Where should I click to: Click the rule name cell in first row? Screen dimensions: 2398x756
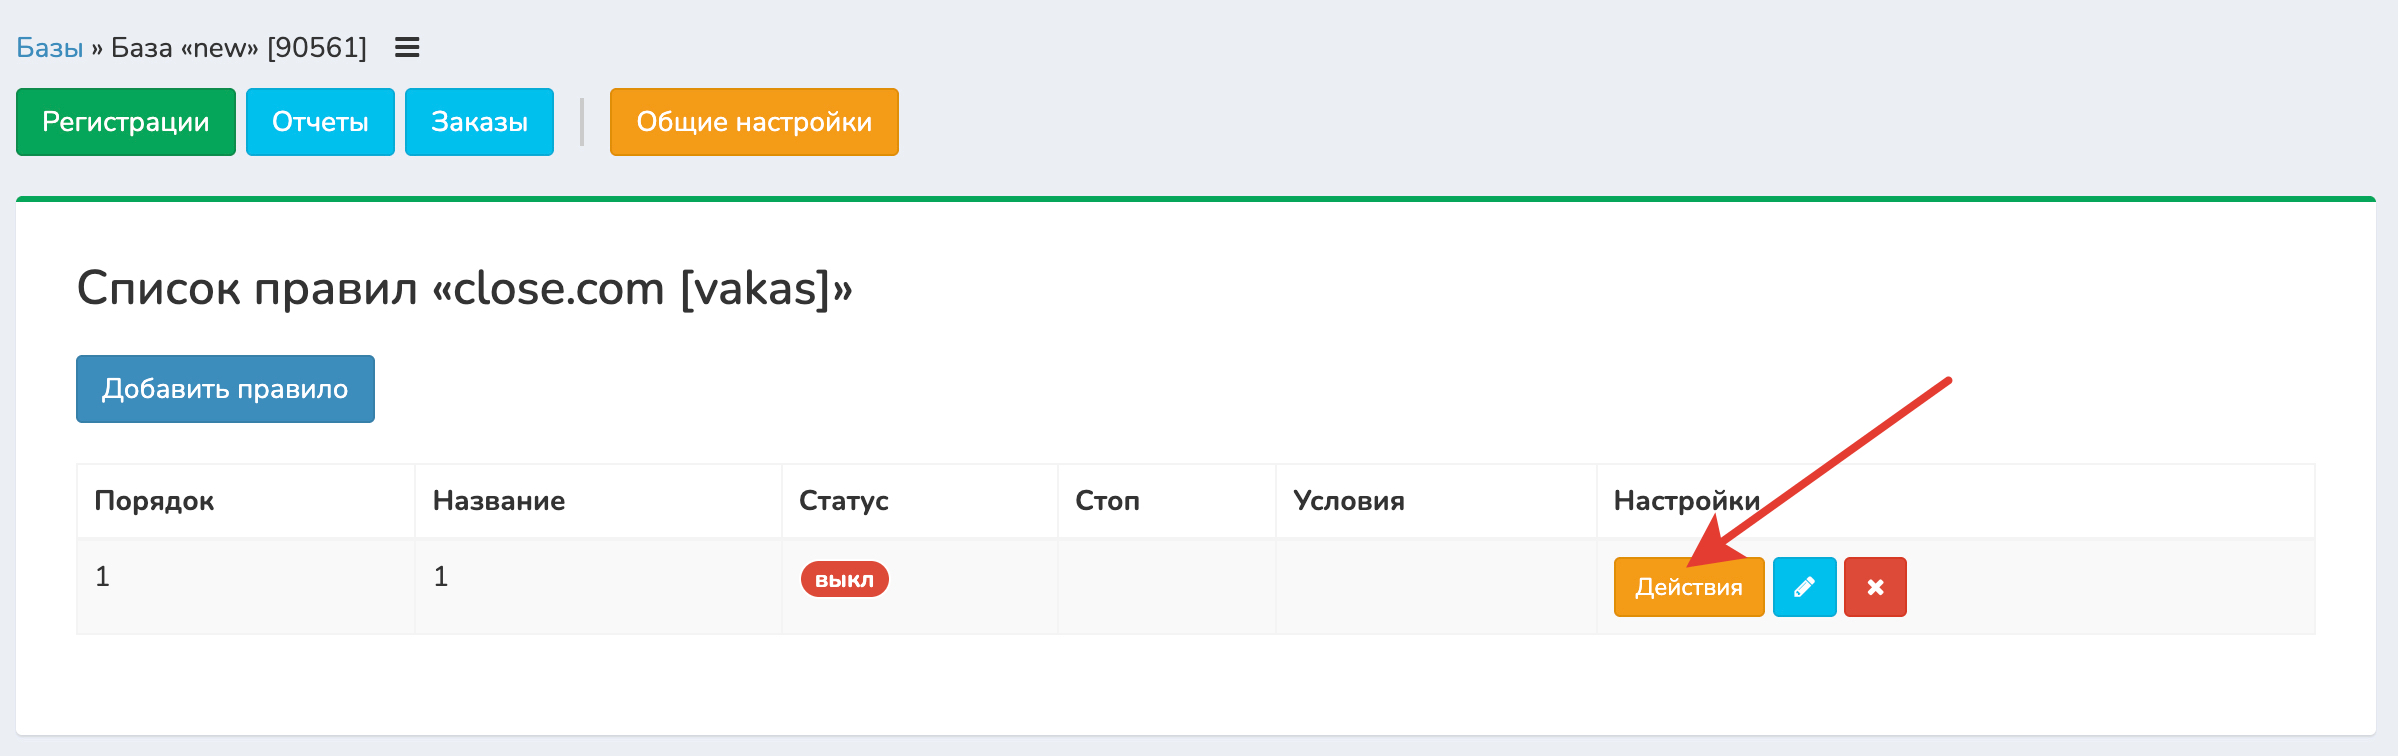click(441, 577)
